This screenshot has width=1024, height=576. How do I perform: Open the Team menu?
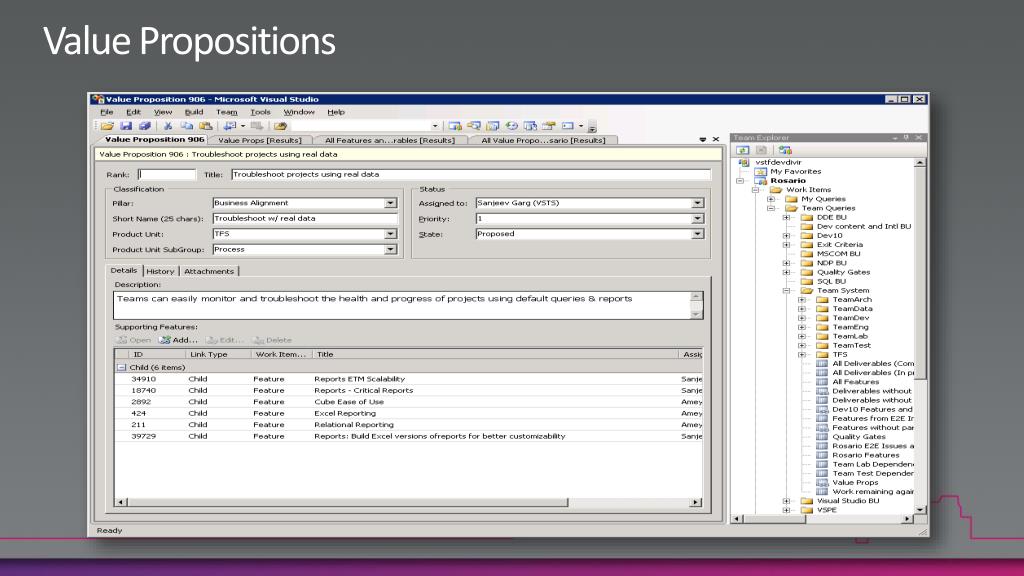point(227,112)
